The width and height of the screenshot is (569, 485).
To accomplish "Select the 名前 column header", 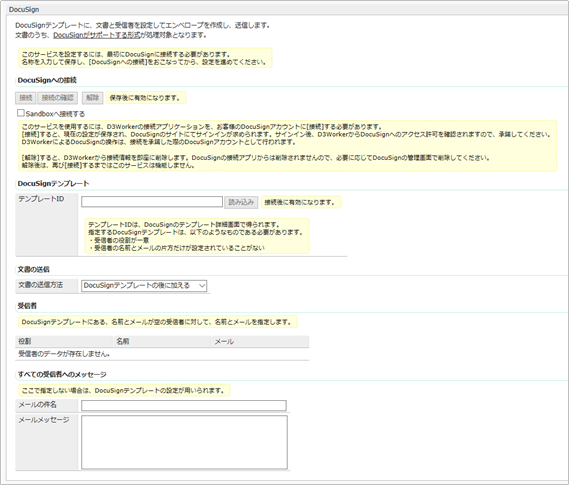I will (162, 341).
